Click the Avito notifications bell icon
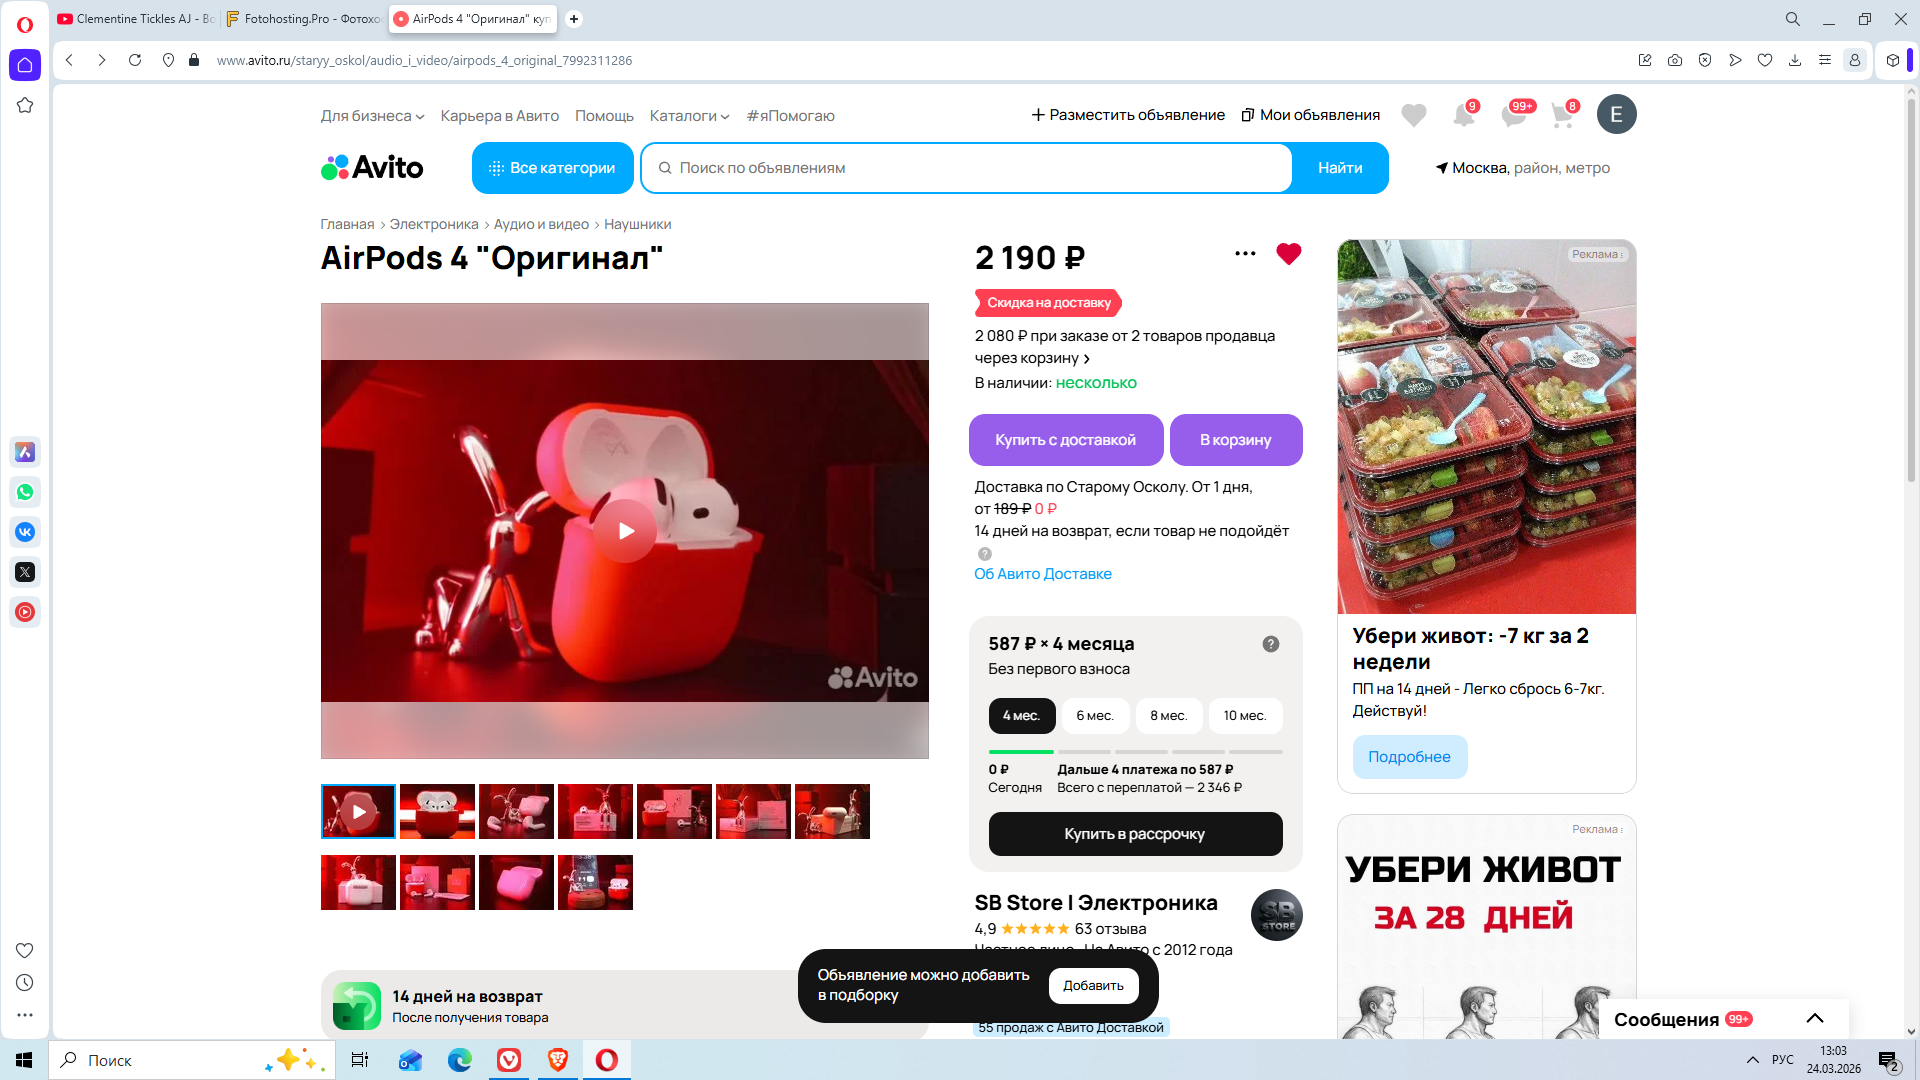1920x1080 pixels. [x=1463, y=116]
